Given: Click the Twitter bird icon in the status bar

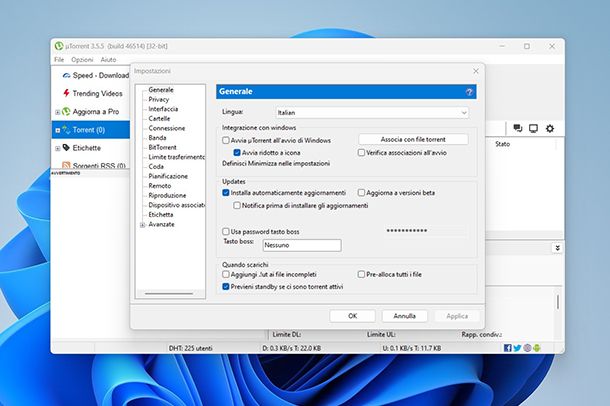Looking at the screenshot, I should pos(517,348).
